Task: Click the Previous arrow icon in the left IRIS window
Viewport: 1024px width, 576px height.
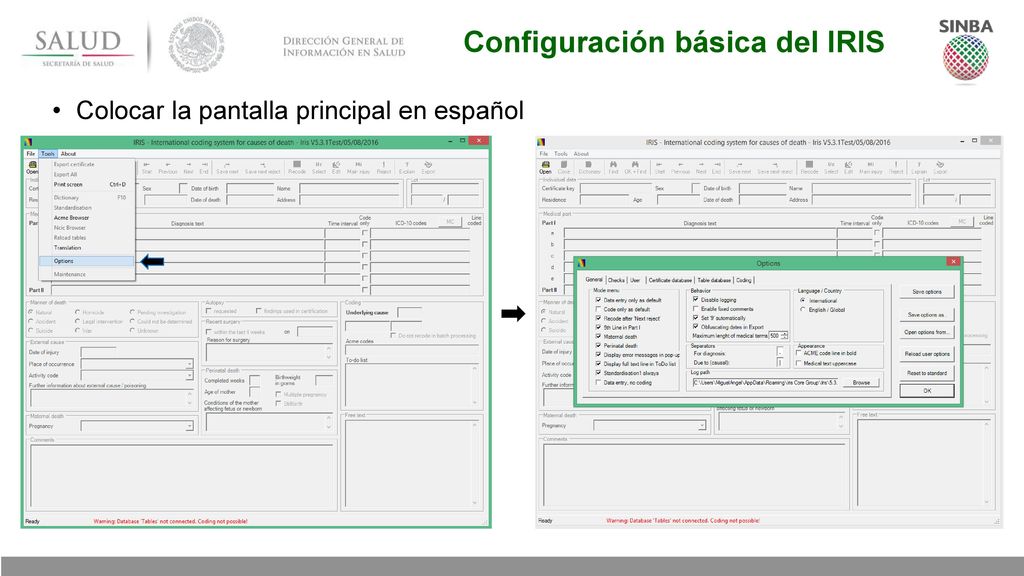Action: 168,167
